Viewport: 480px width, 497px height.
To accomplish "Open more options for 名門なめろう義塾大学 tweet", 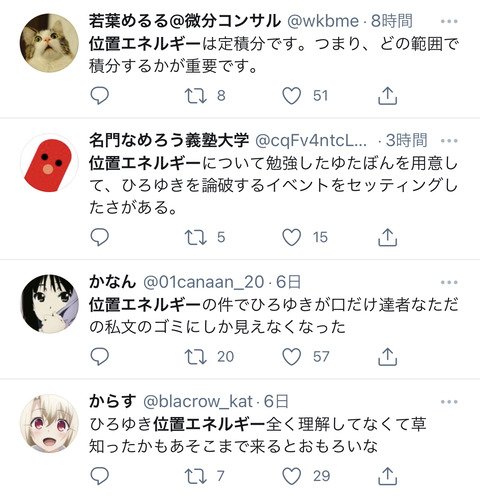I will tap(449, 141).
